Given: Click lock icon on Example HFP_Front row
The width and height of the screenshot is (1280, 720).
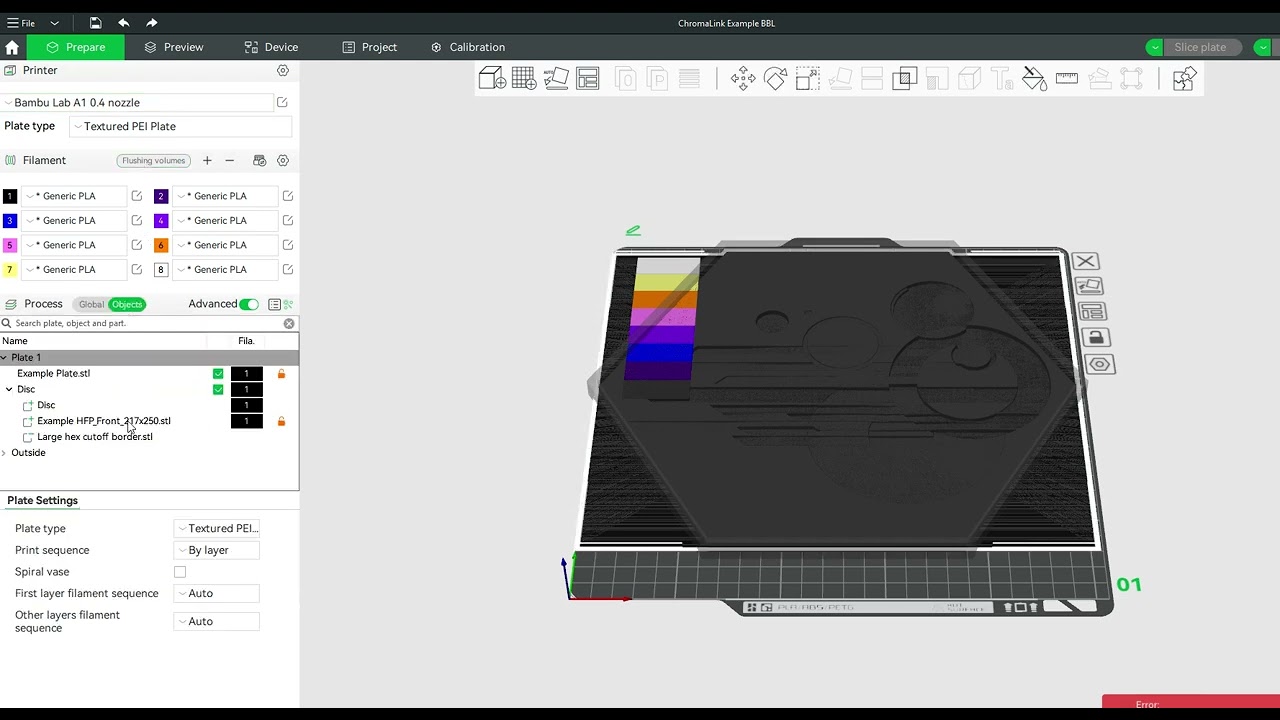Looking at the screenshot, I should pyautogui.click(x=281, y=422).
